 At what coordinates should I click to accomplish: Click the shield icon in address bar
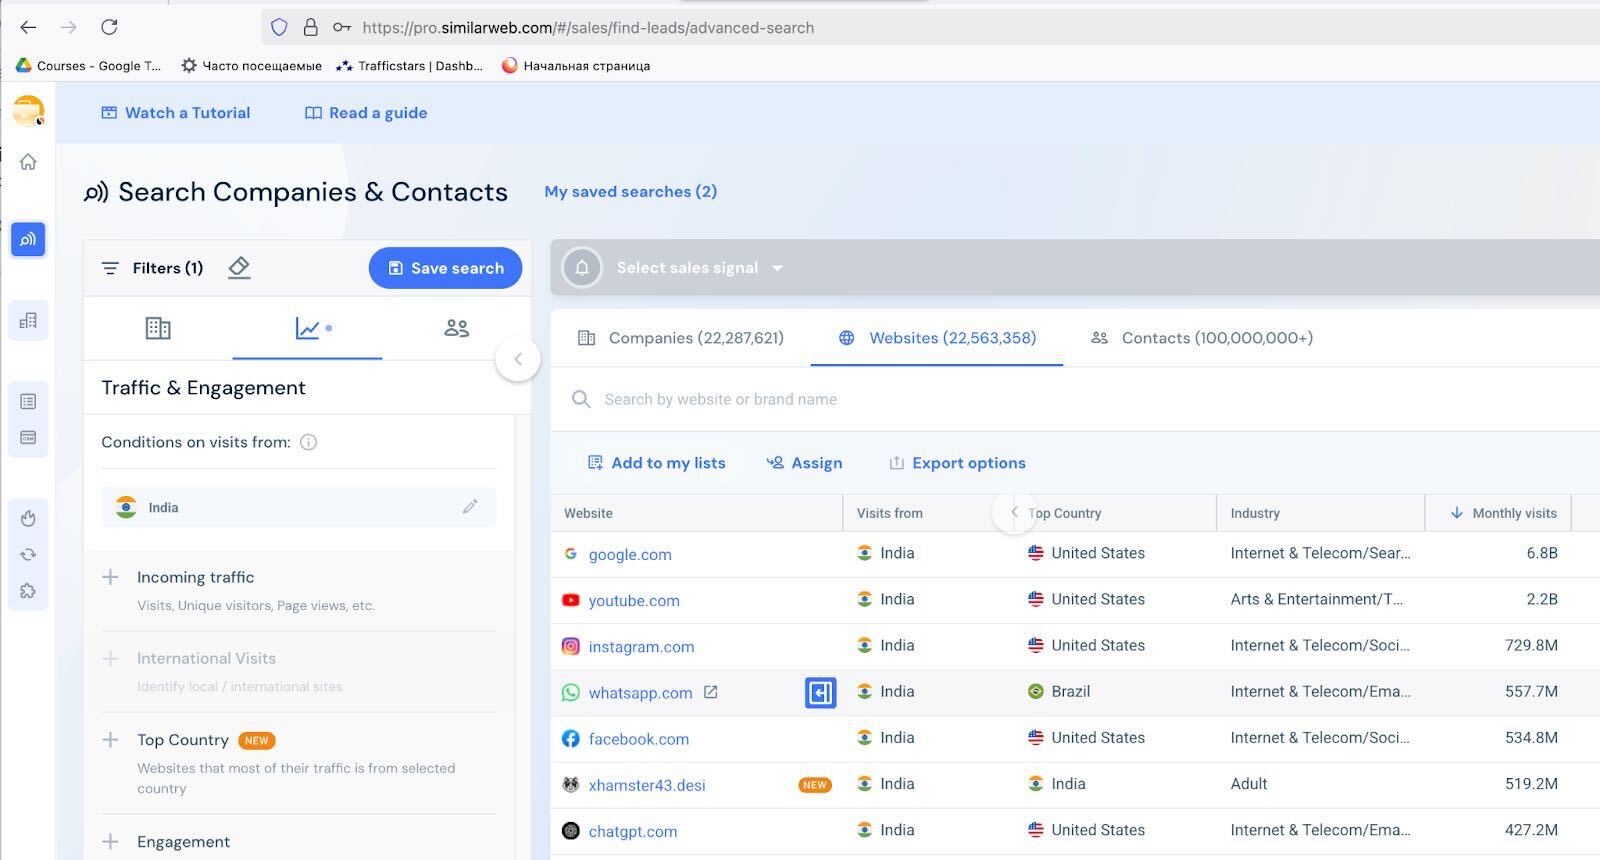coord(280,27)
